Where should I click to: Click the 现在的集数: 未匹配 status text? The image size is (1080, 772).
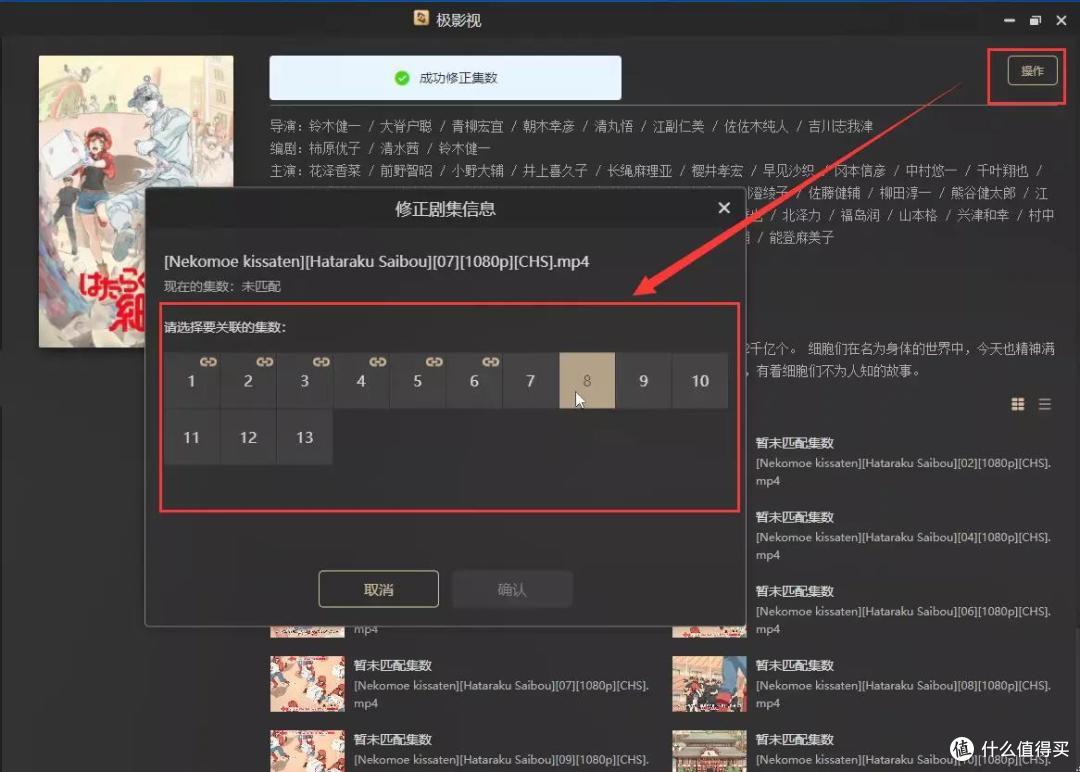click(222, 286)
